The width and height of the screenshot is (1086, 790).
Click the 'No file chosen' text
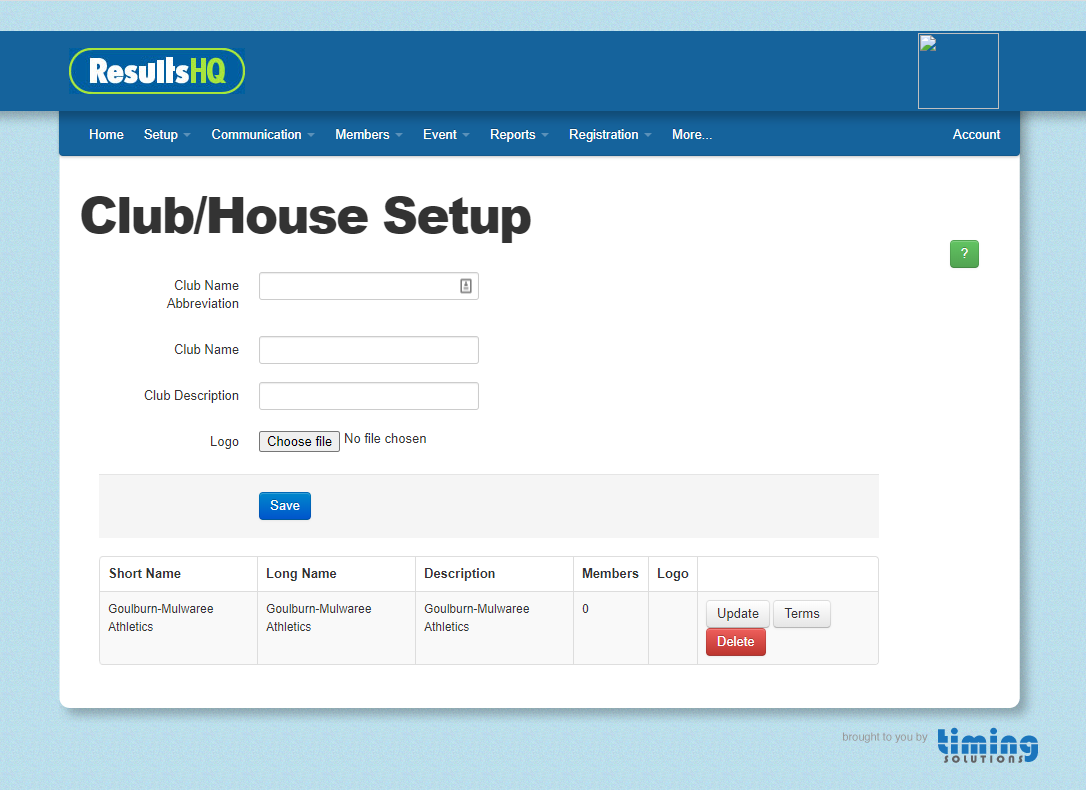[385, 438]
